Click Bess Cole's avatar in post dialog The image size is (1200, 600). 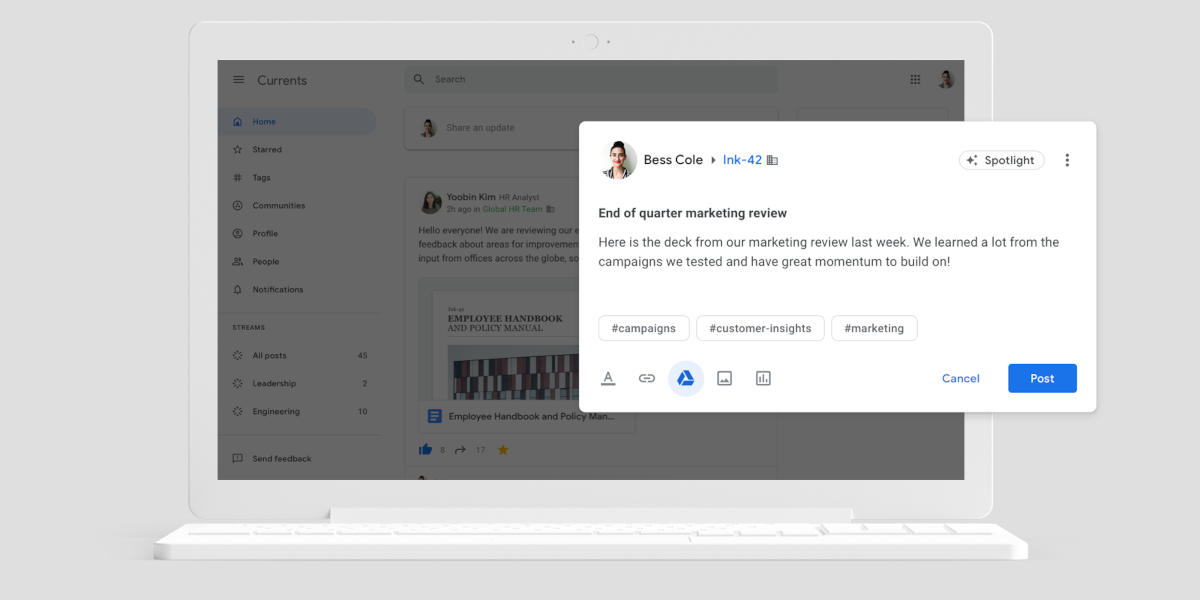pyautogui.click(x=618, y=160)
